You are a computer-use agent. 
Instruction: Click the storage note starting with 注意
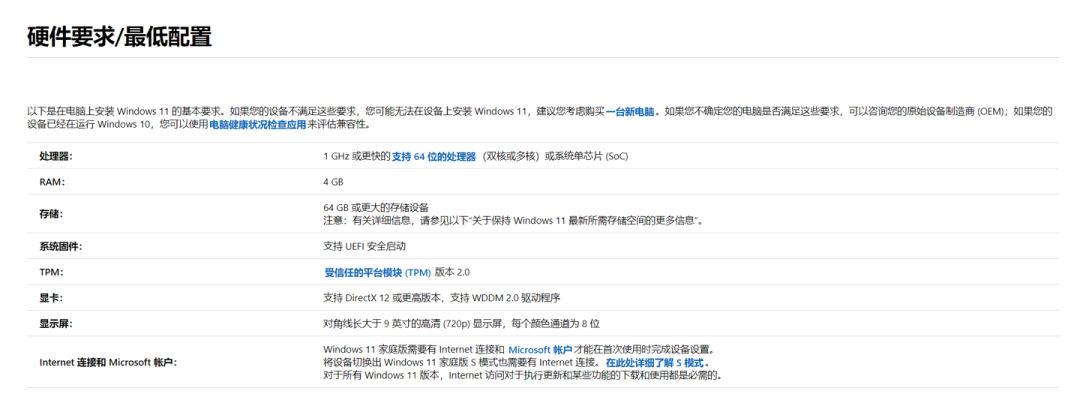(513, 221)
